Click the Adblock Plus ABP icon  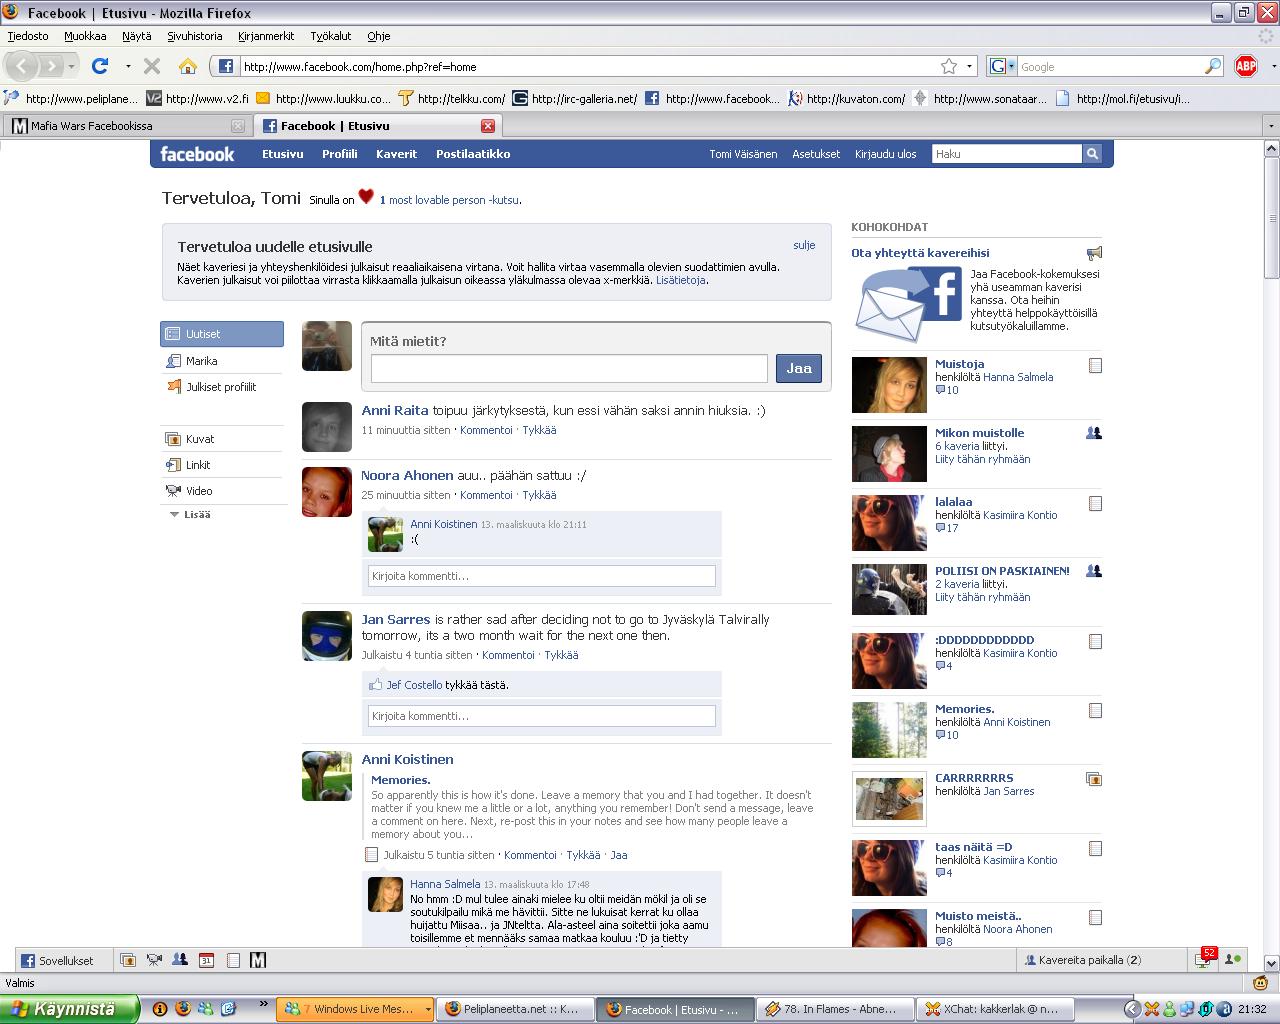tap(1245, 67)
